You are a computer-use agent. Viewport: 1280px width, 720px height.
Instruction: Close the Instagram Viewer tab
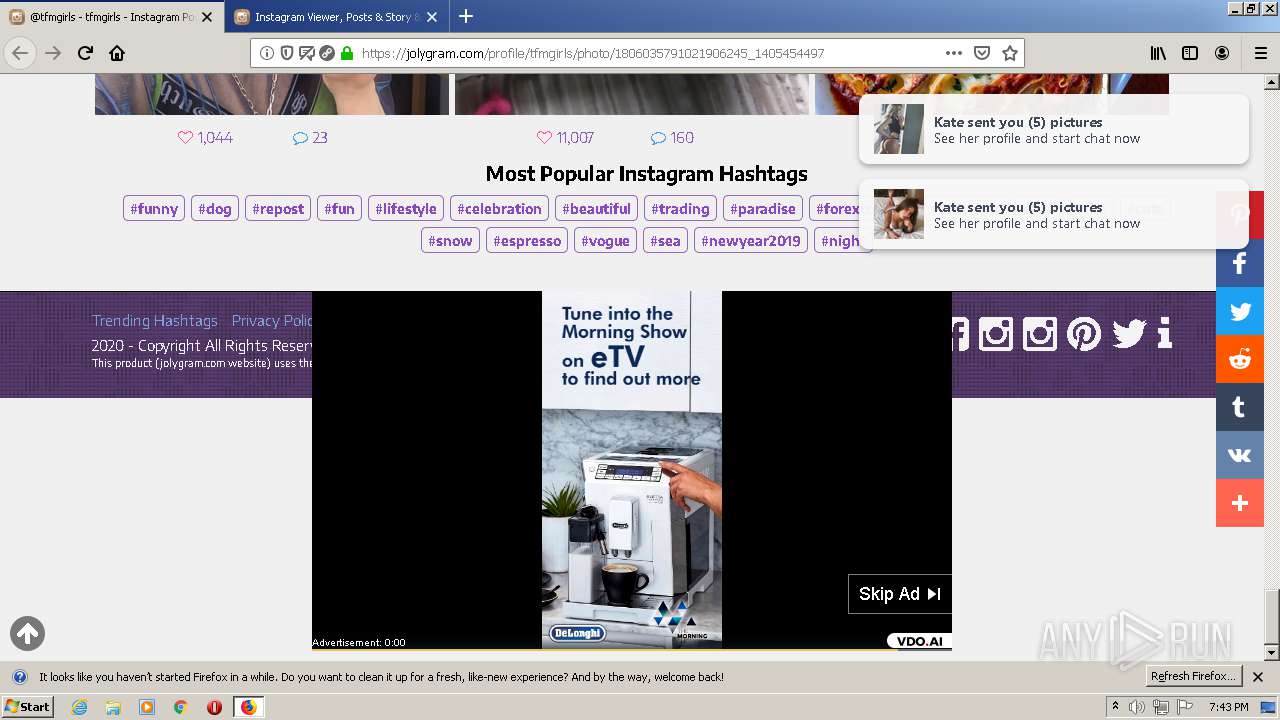tap(432, 17)
